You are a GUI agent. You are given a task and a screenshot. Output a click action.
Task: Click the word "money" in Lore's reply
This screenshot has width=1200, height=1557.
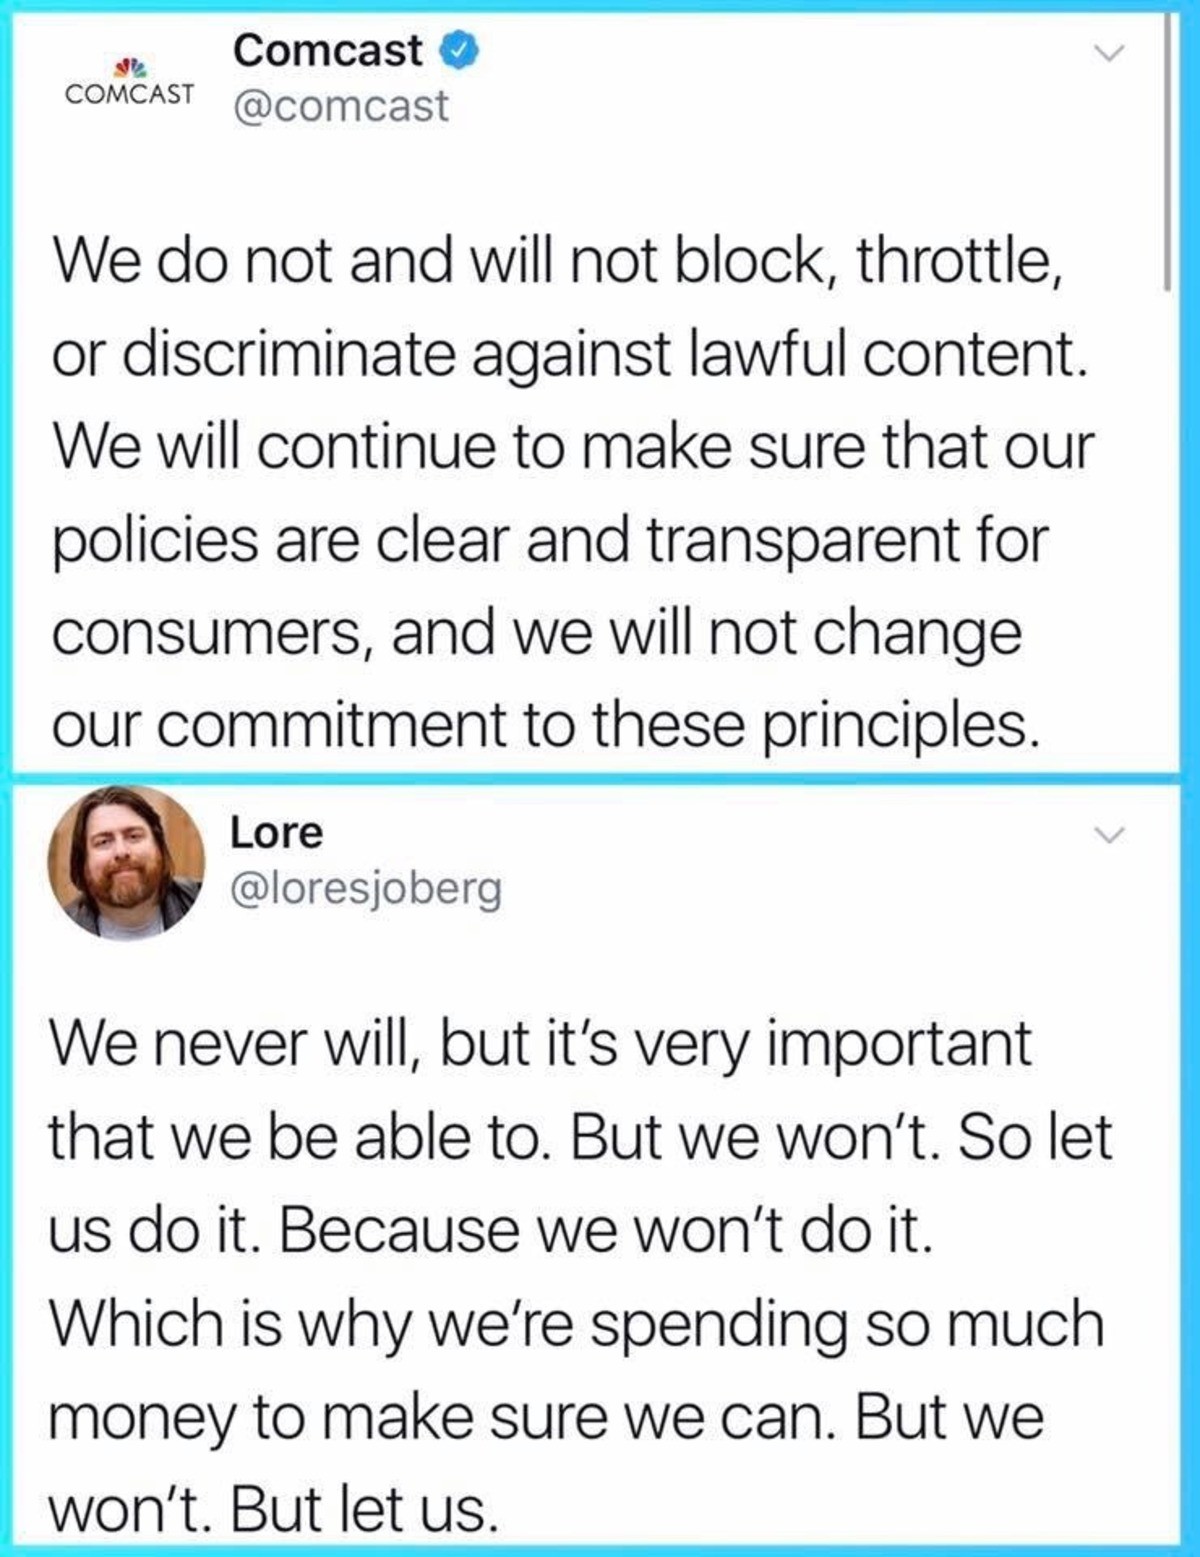click(x=139, y=1417)
